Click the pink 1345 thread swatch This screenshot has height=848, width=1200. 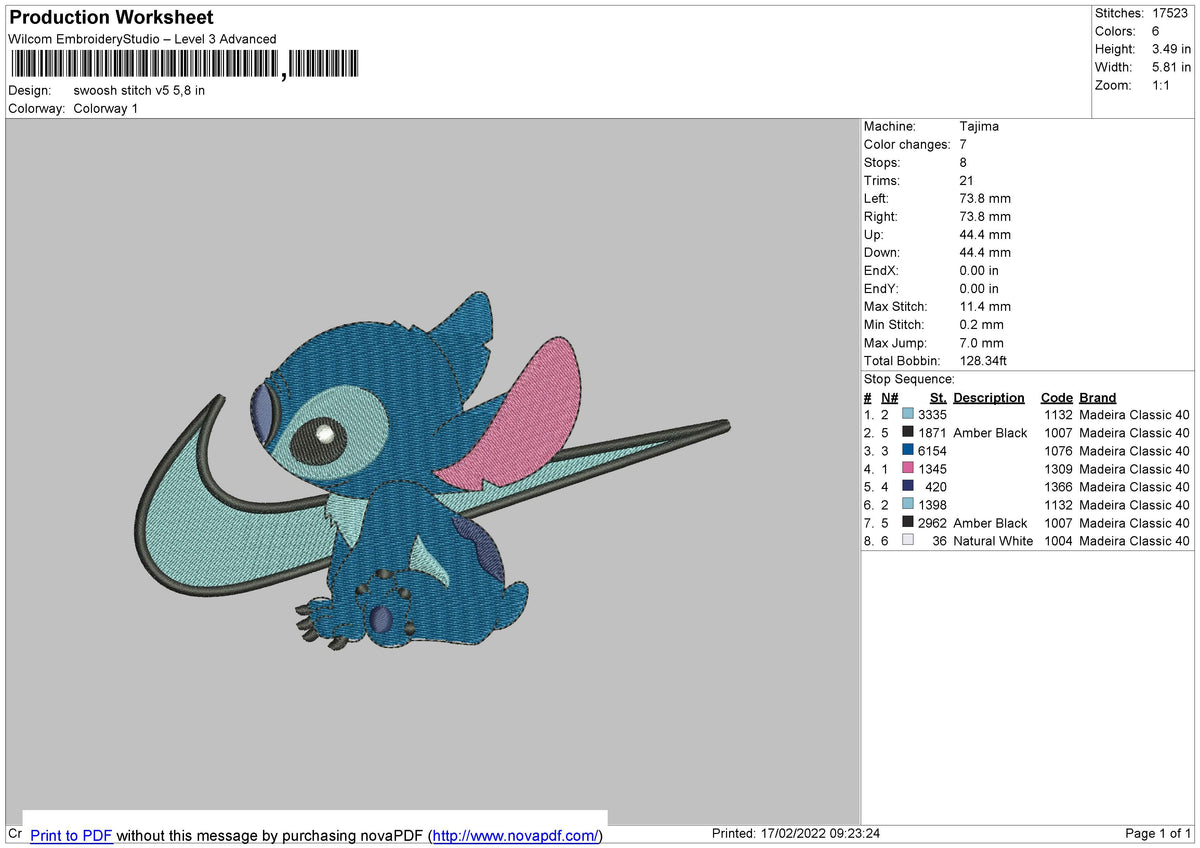coord(910,469)
